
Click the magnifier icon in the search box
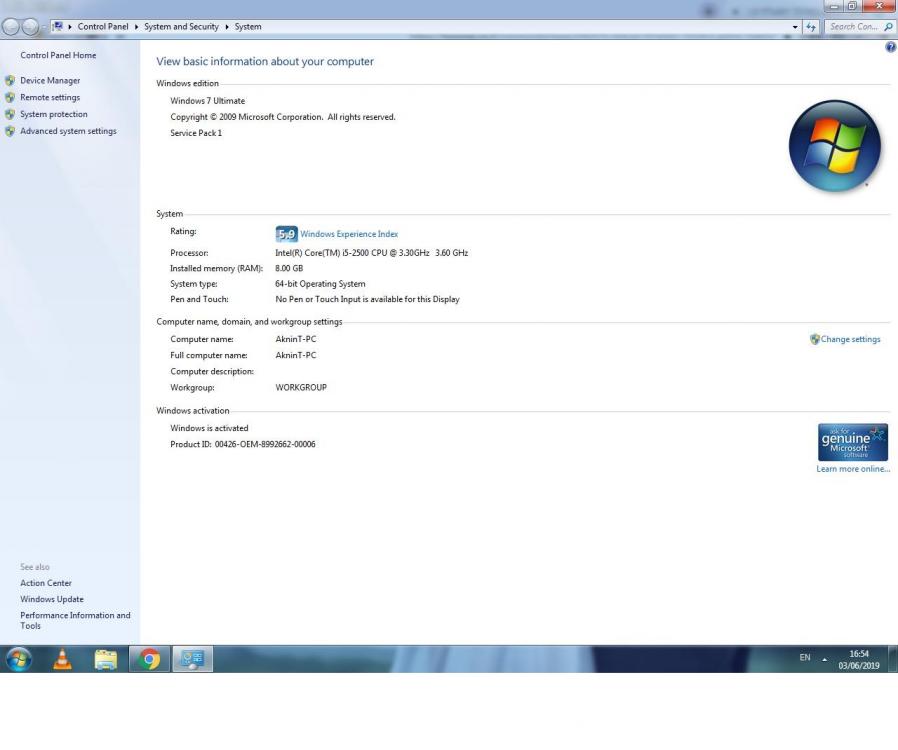click(888, 27)
